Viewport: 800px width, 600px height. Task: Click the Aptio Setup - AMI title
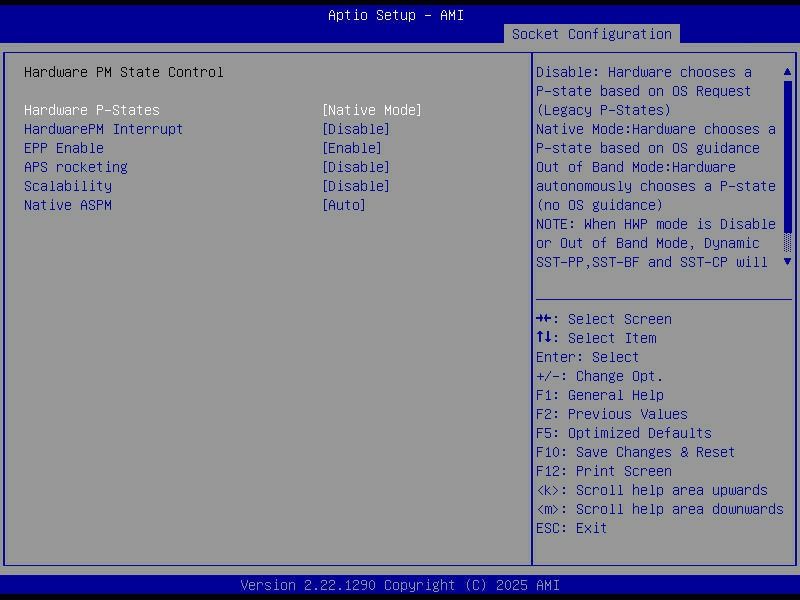pyautogui.click(x=396, y=15)
